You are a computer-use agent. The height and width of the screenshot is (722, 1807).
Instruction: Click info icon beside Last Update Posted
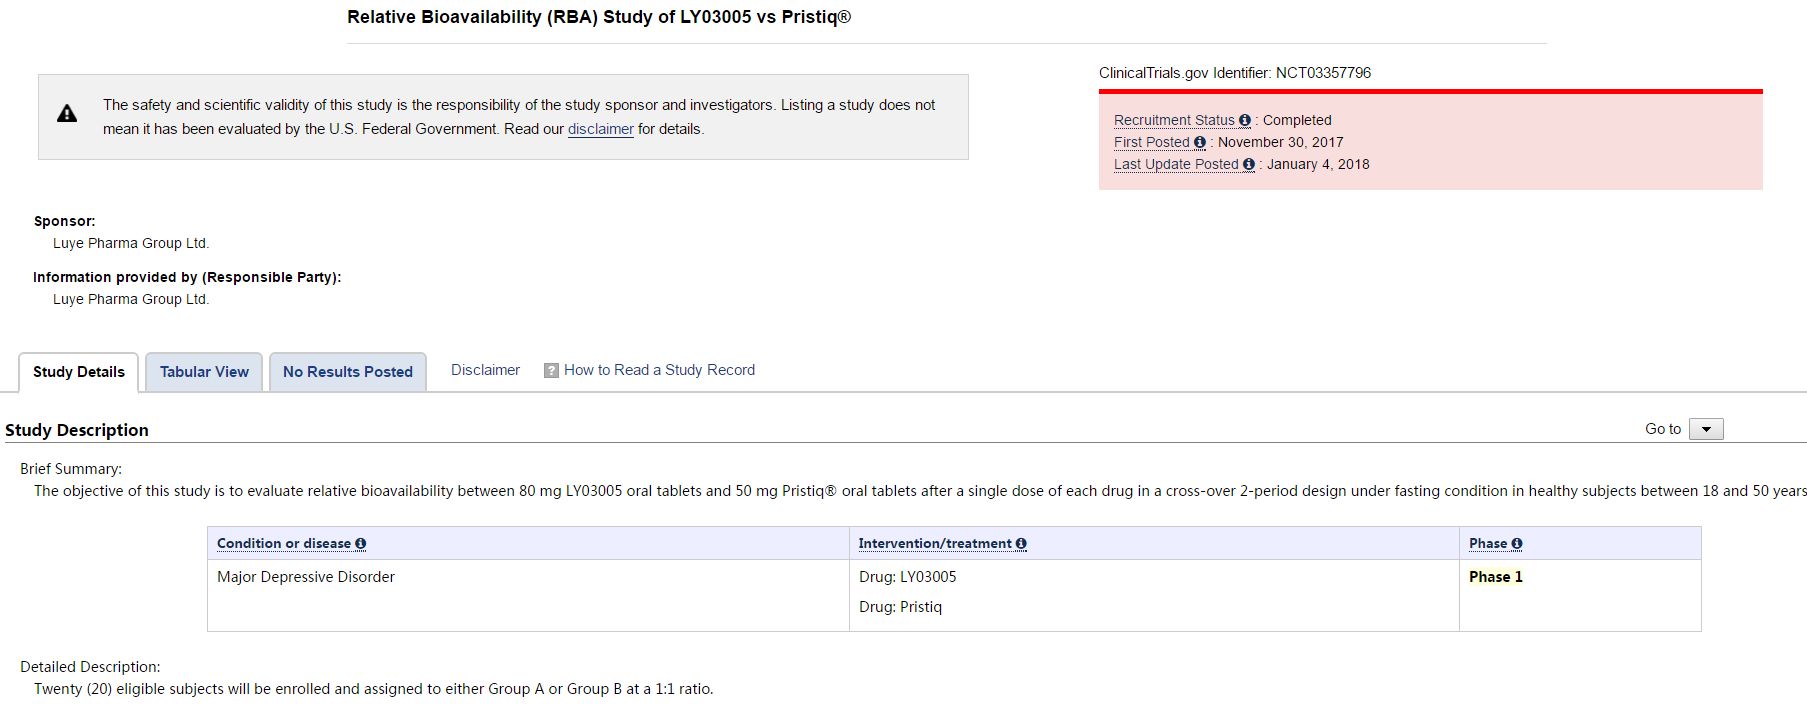coord(1249,164)
